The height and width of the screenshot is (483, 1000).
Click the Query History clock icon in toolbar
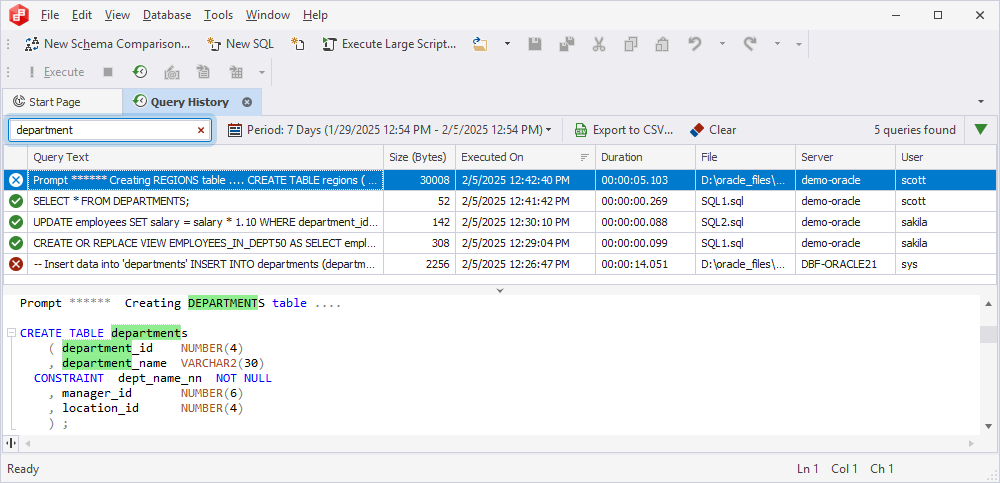coord(140,72)
